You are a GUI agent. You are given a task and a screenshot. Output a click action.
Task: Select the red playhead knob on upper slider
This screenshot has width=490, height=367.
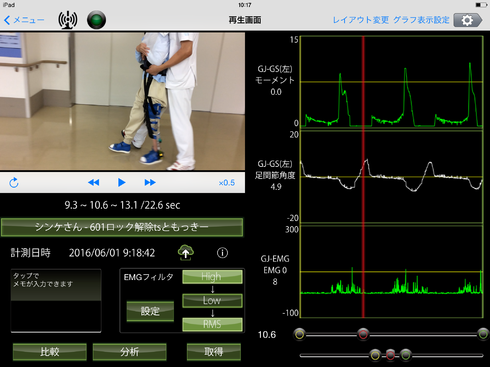click(x=363, y=334)
